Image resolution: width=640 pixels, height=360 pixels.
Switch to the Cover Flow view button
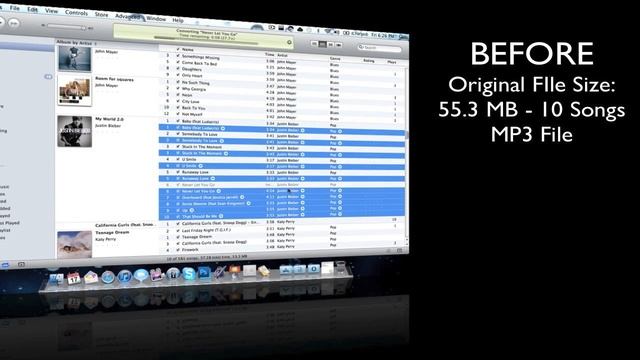338,45
